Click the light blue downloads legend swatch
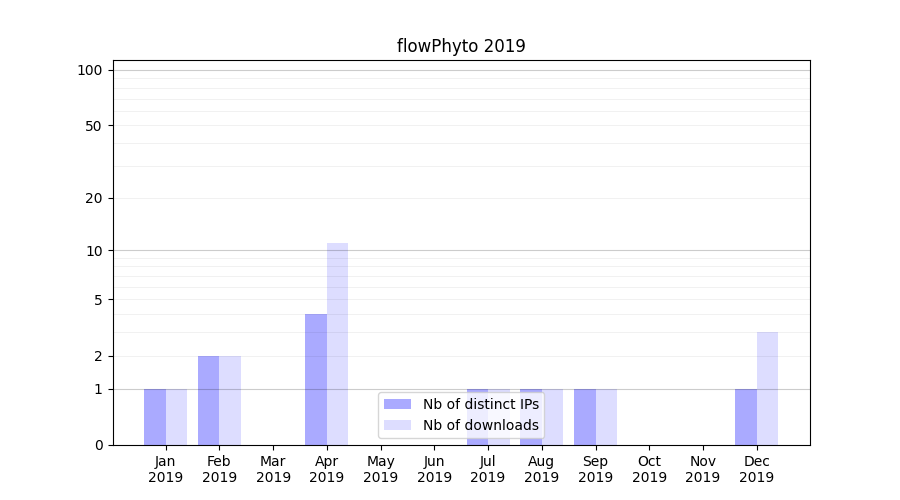This screenshot has height=500, width=900. click(397, 425)
